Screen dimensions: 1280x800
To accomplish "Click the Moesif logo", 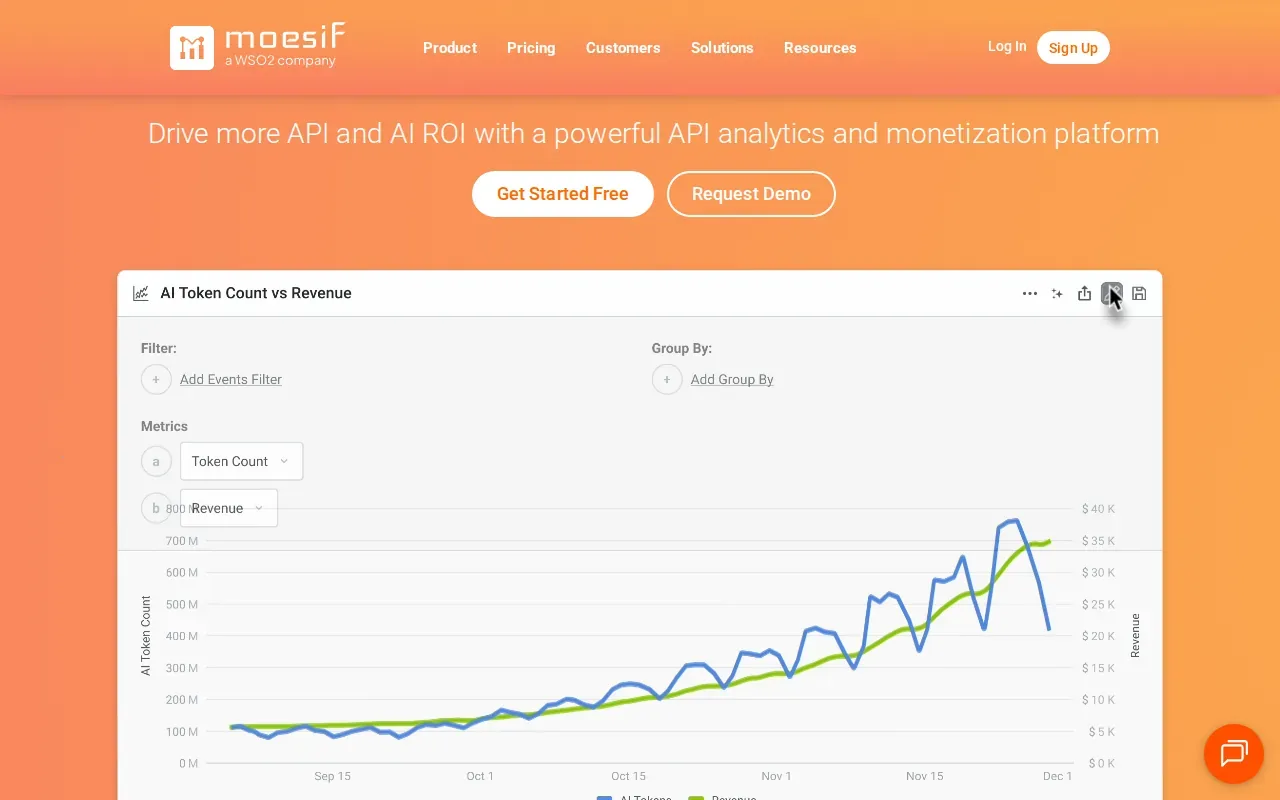I will pyautogui.click(x=258, y=47).
